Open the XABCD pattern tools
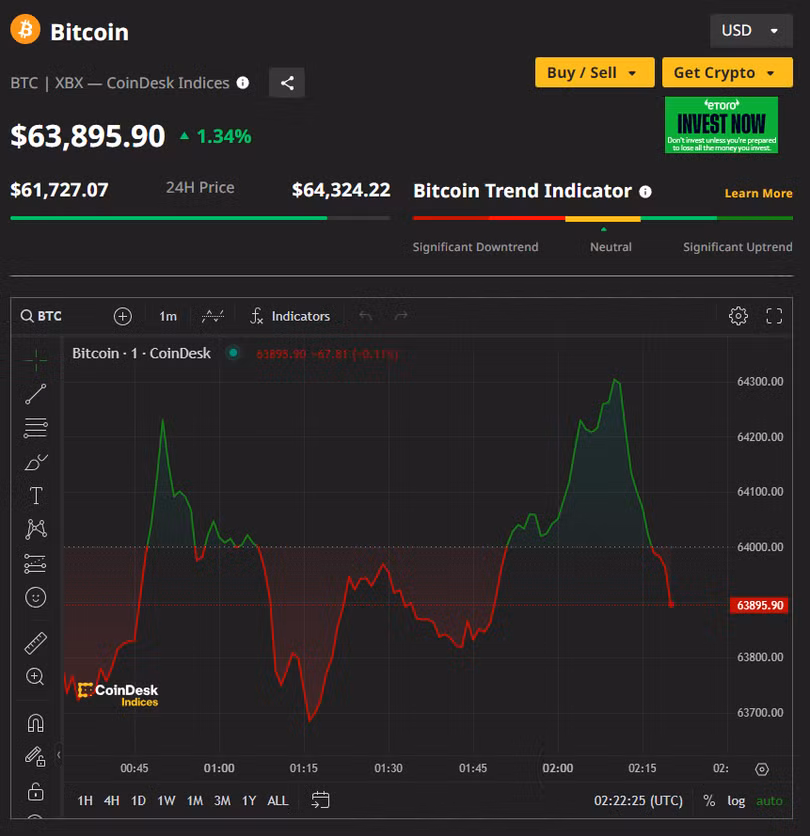Screen dimensions: 810x836 pos(36,529)
